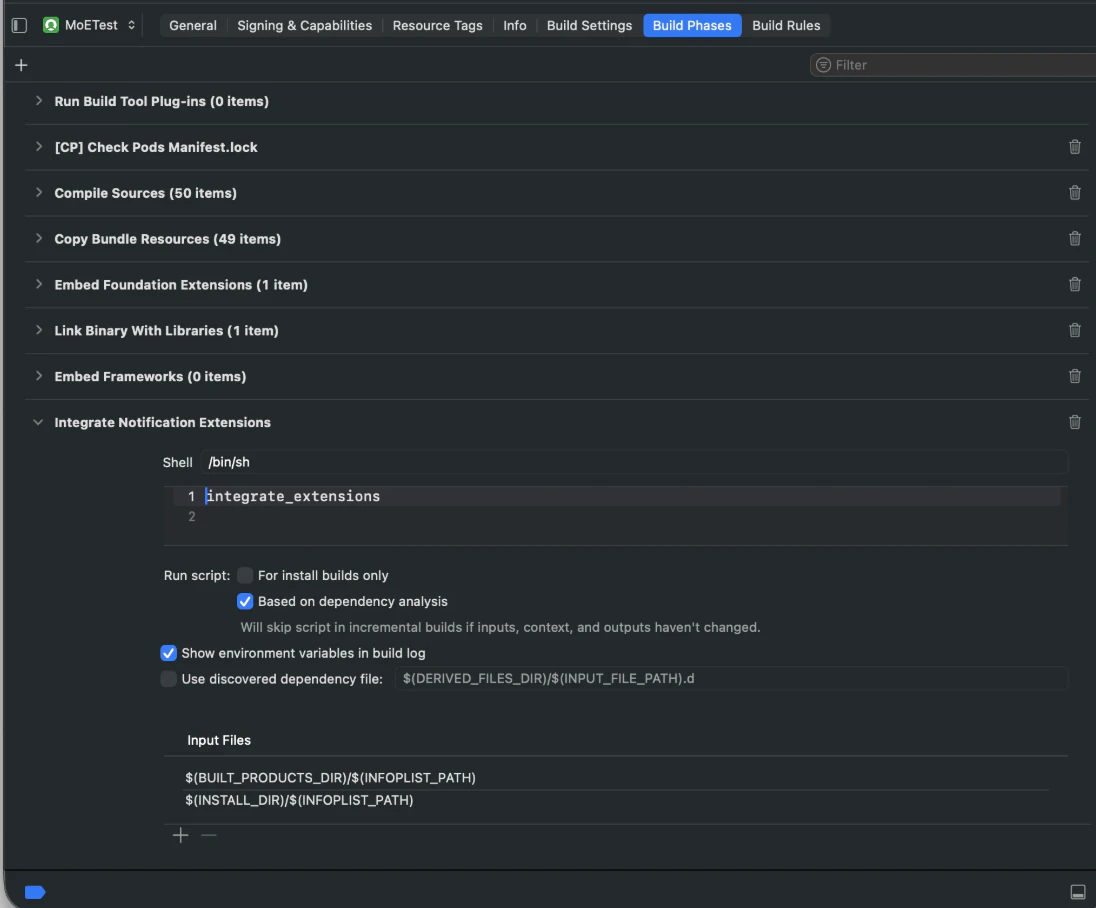Delete the Link Binary With Libraries phase
Image resolution: width=1096 pixels, height=908 pixels.
[x=1074, y=331]
